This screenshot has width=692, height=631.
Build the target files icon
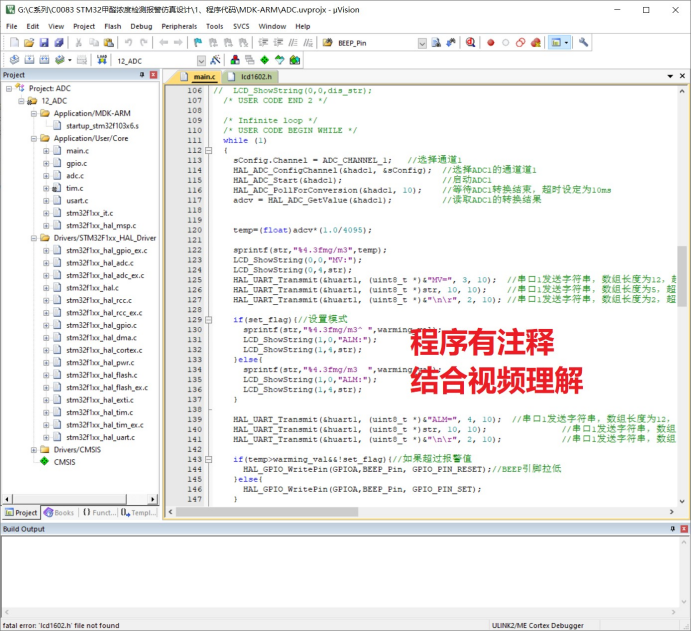pos(29,60)
